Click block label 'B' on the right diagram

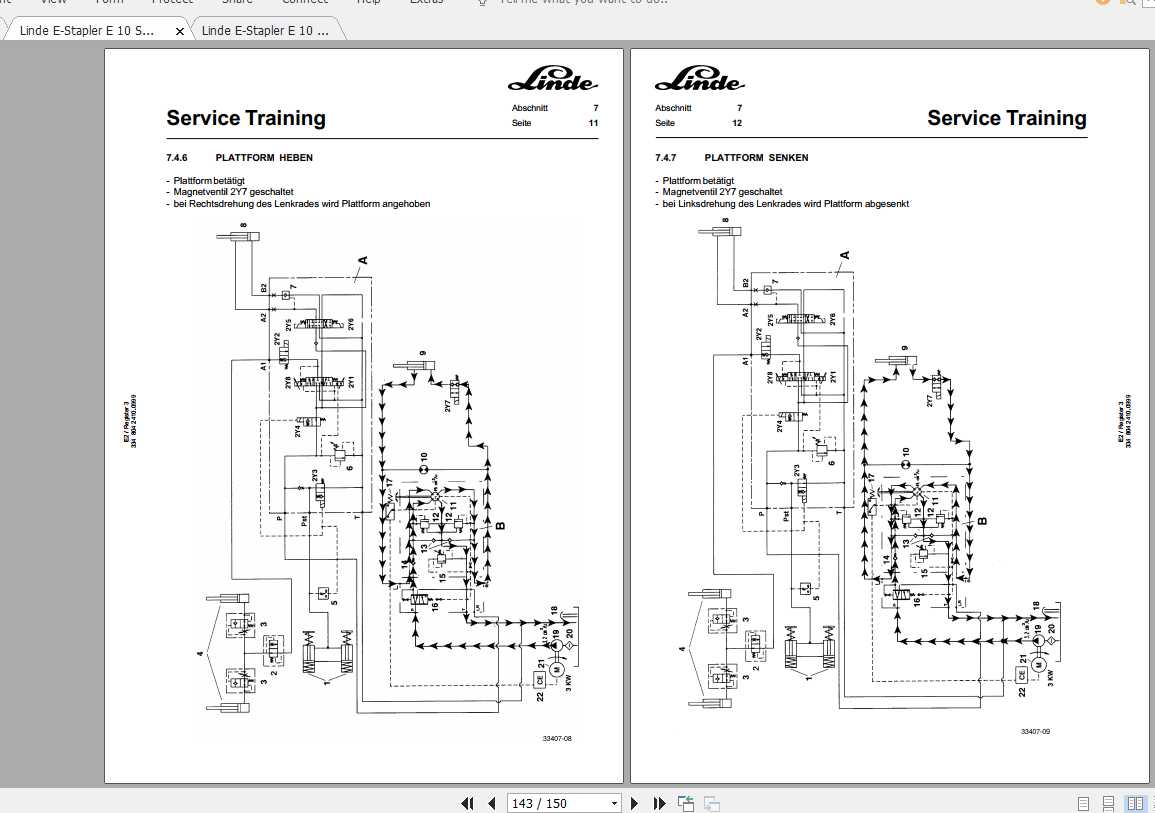982,521
